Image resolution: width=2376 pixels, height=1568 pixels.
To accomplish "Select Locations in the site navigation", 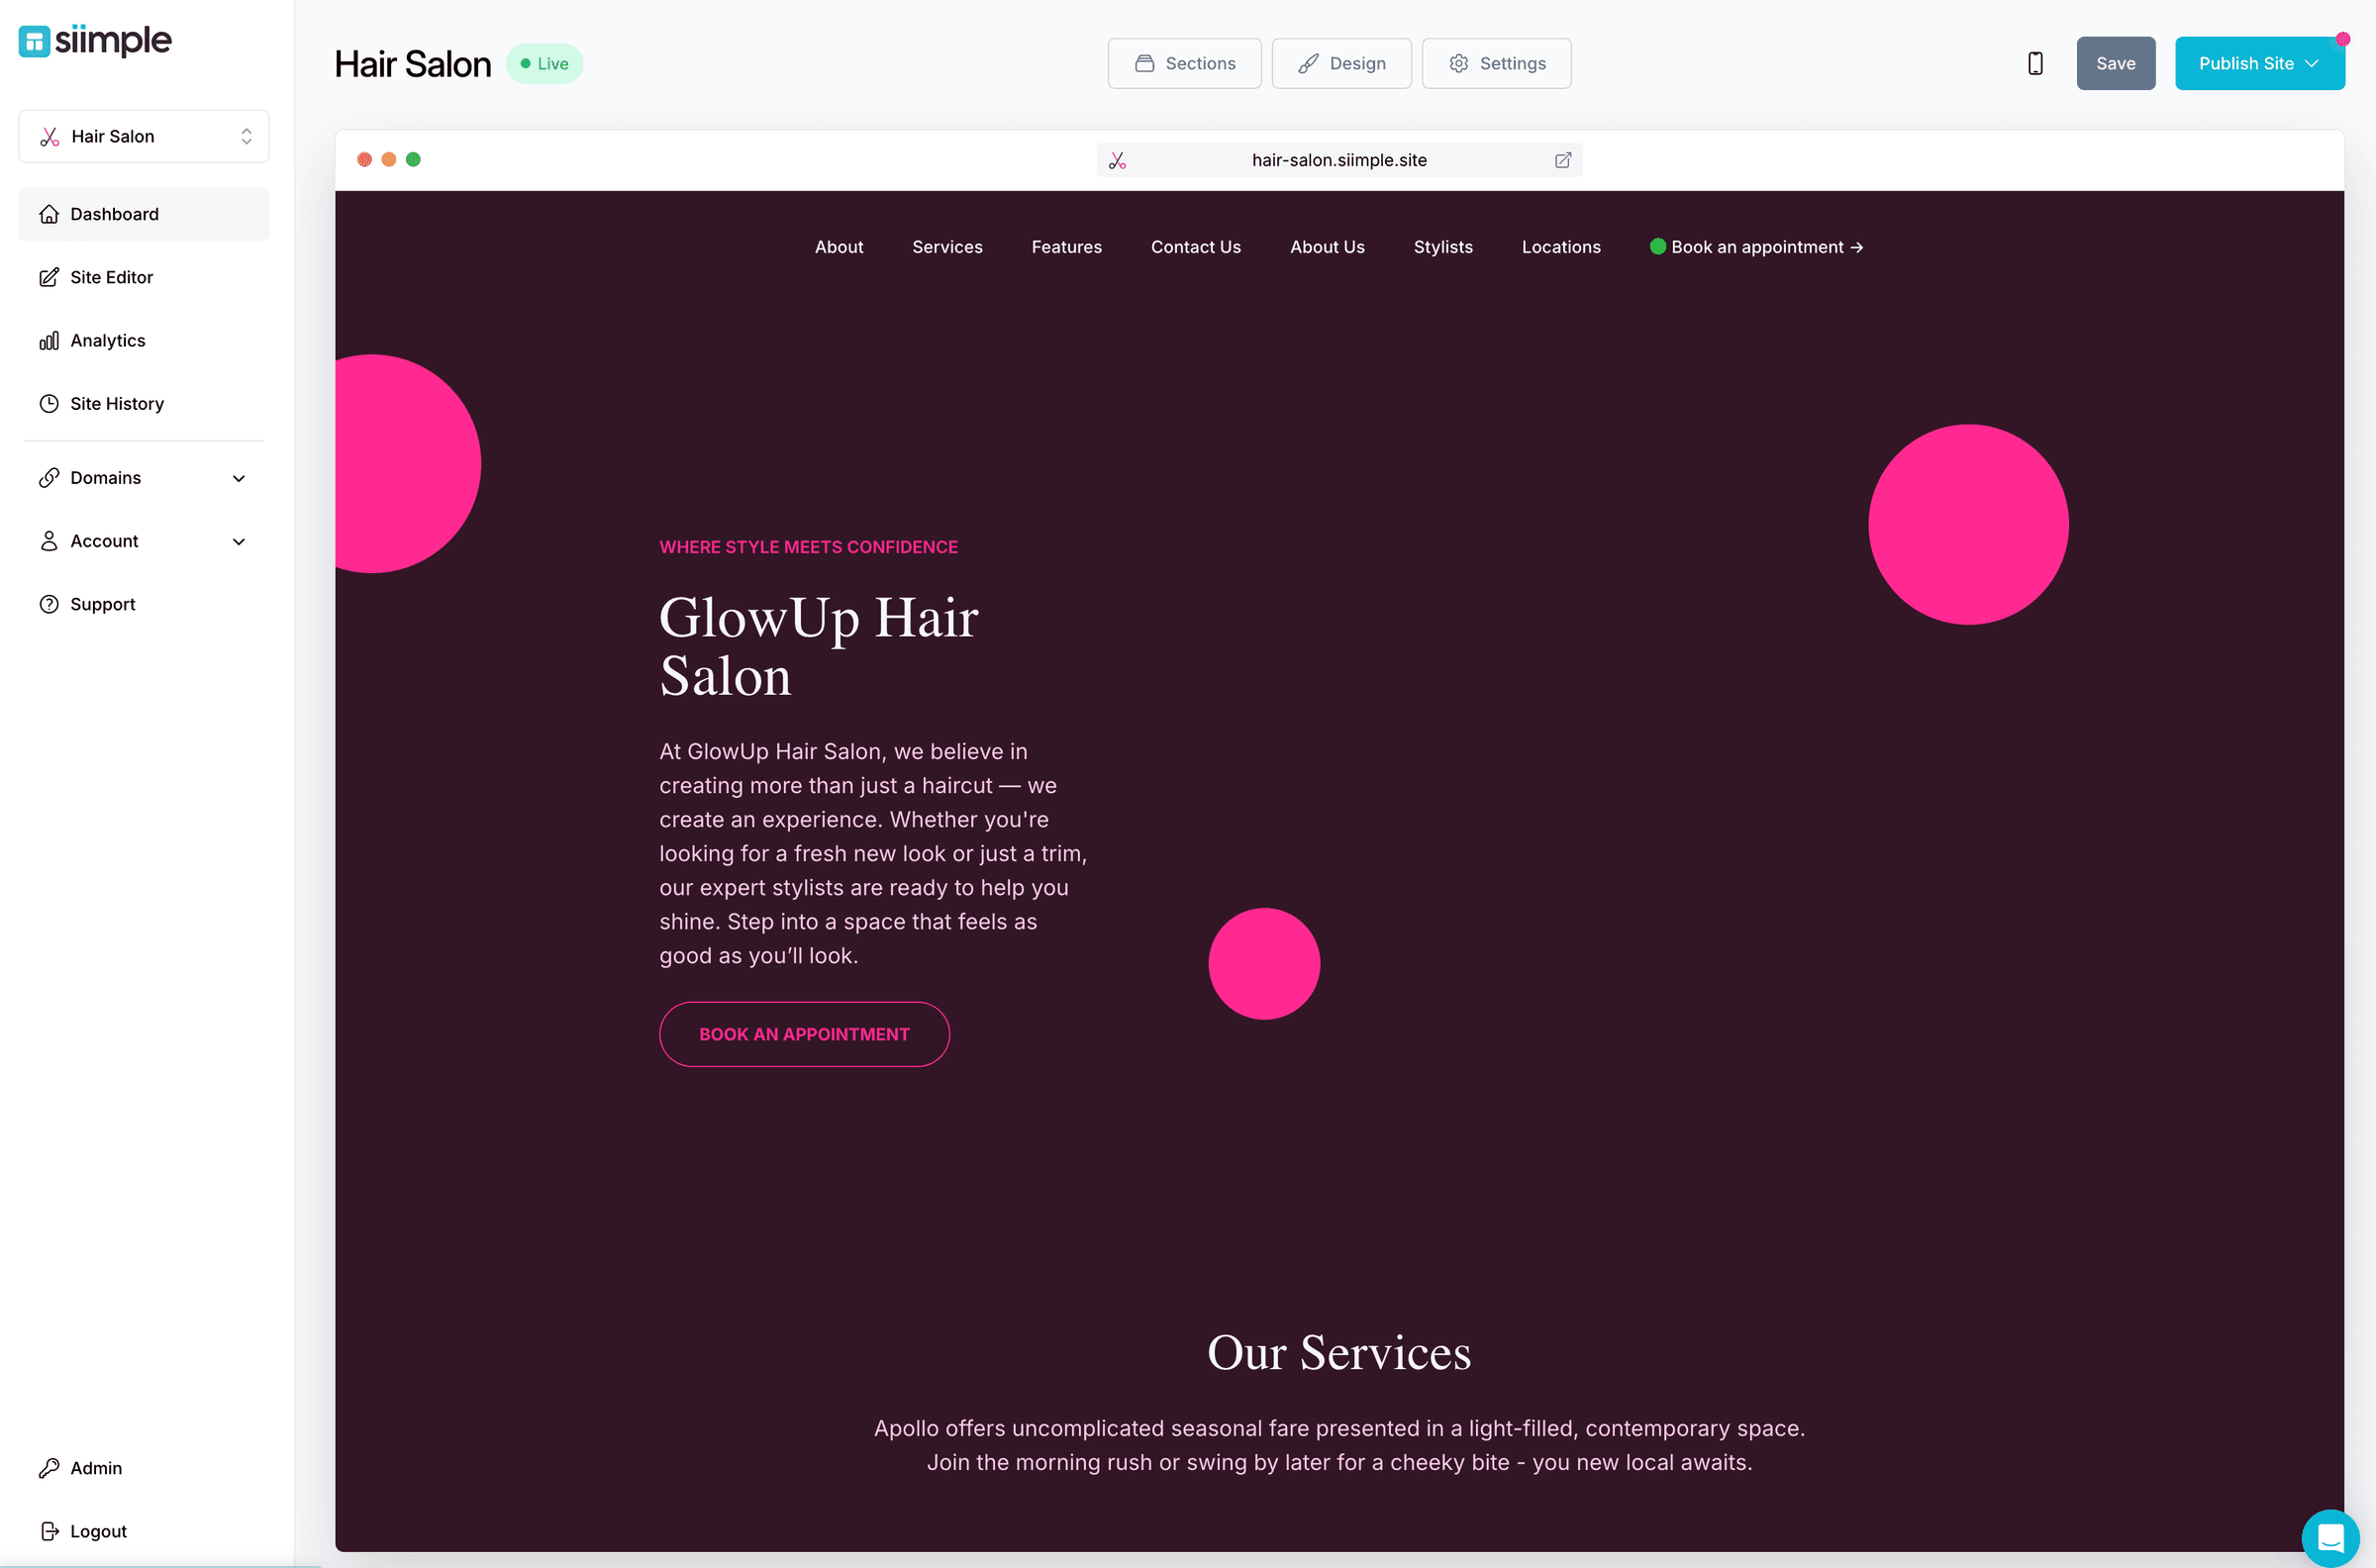I will click(1561, 247).
